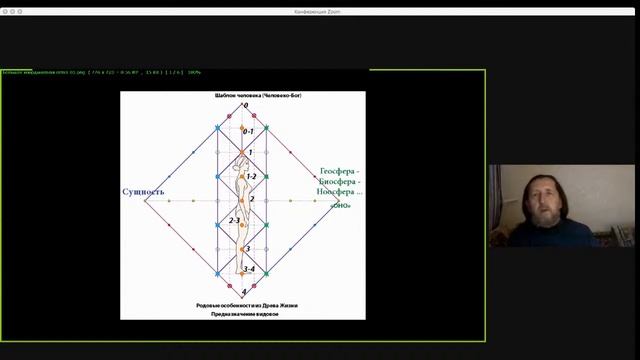
Task: Click the "1-2" level label
Action: tap(251, 176)
